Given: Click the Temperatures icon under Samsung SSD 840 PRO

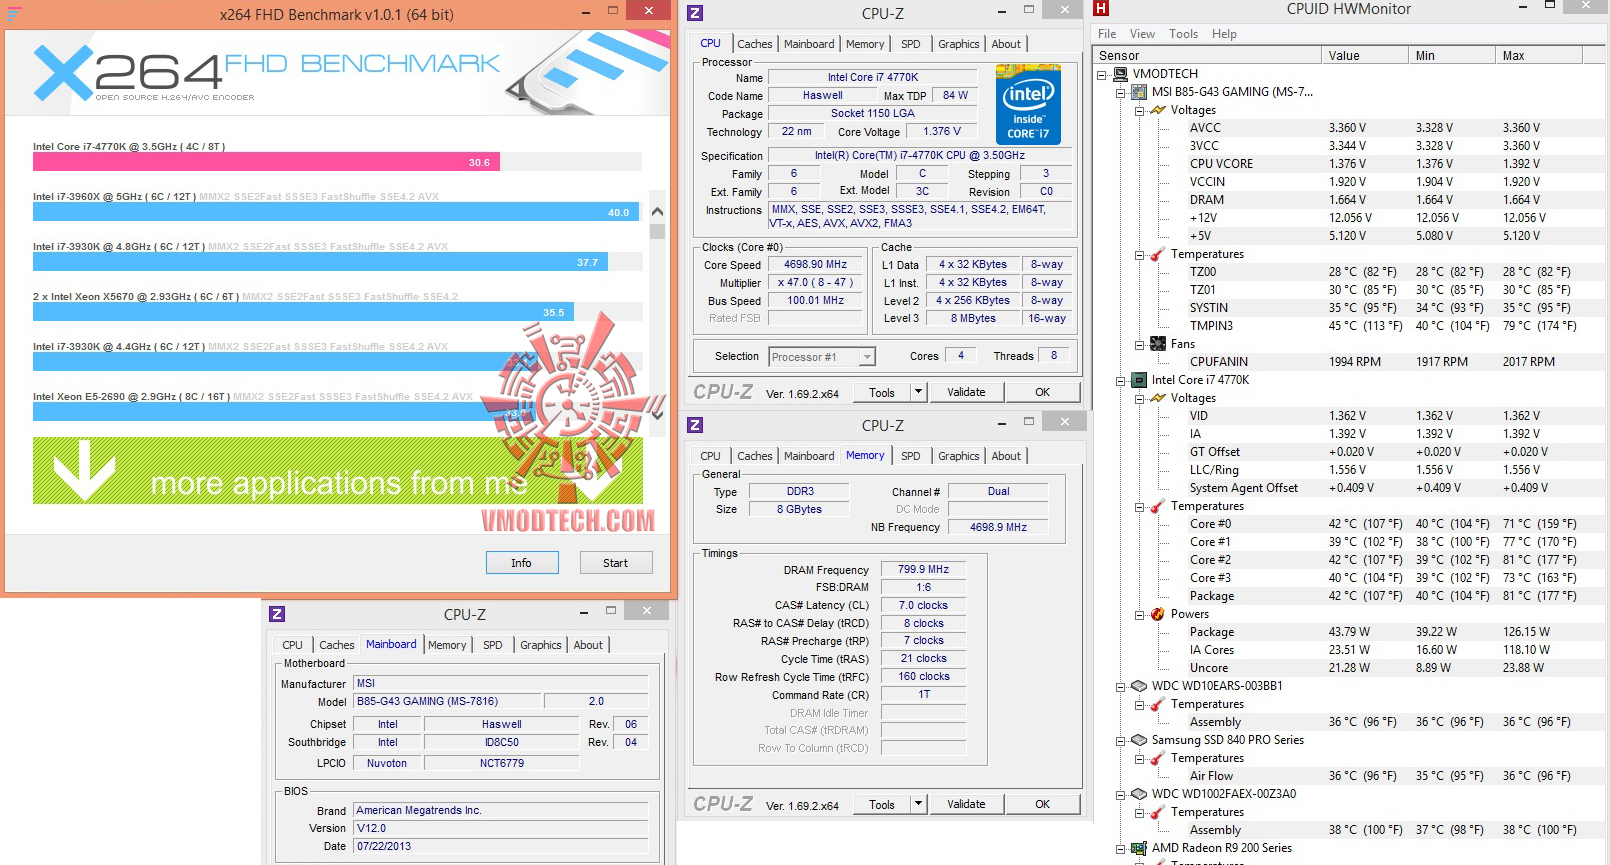Looking at the screenshot, I should coord(1158,758).
